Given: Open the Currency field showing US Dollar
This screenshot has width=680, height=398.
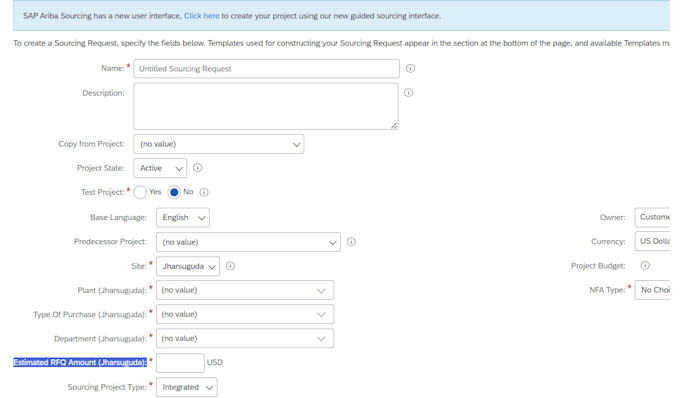Looking at the screenshot, I should click(x=653, y=241).
